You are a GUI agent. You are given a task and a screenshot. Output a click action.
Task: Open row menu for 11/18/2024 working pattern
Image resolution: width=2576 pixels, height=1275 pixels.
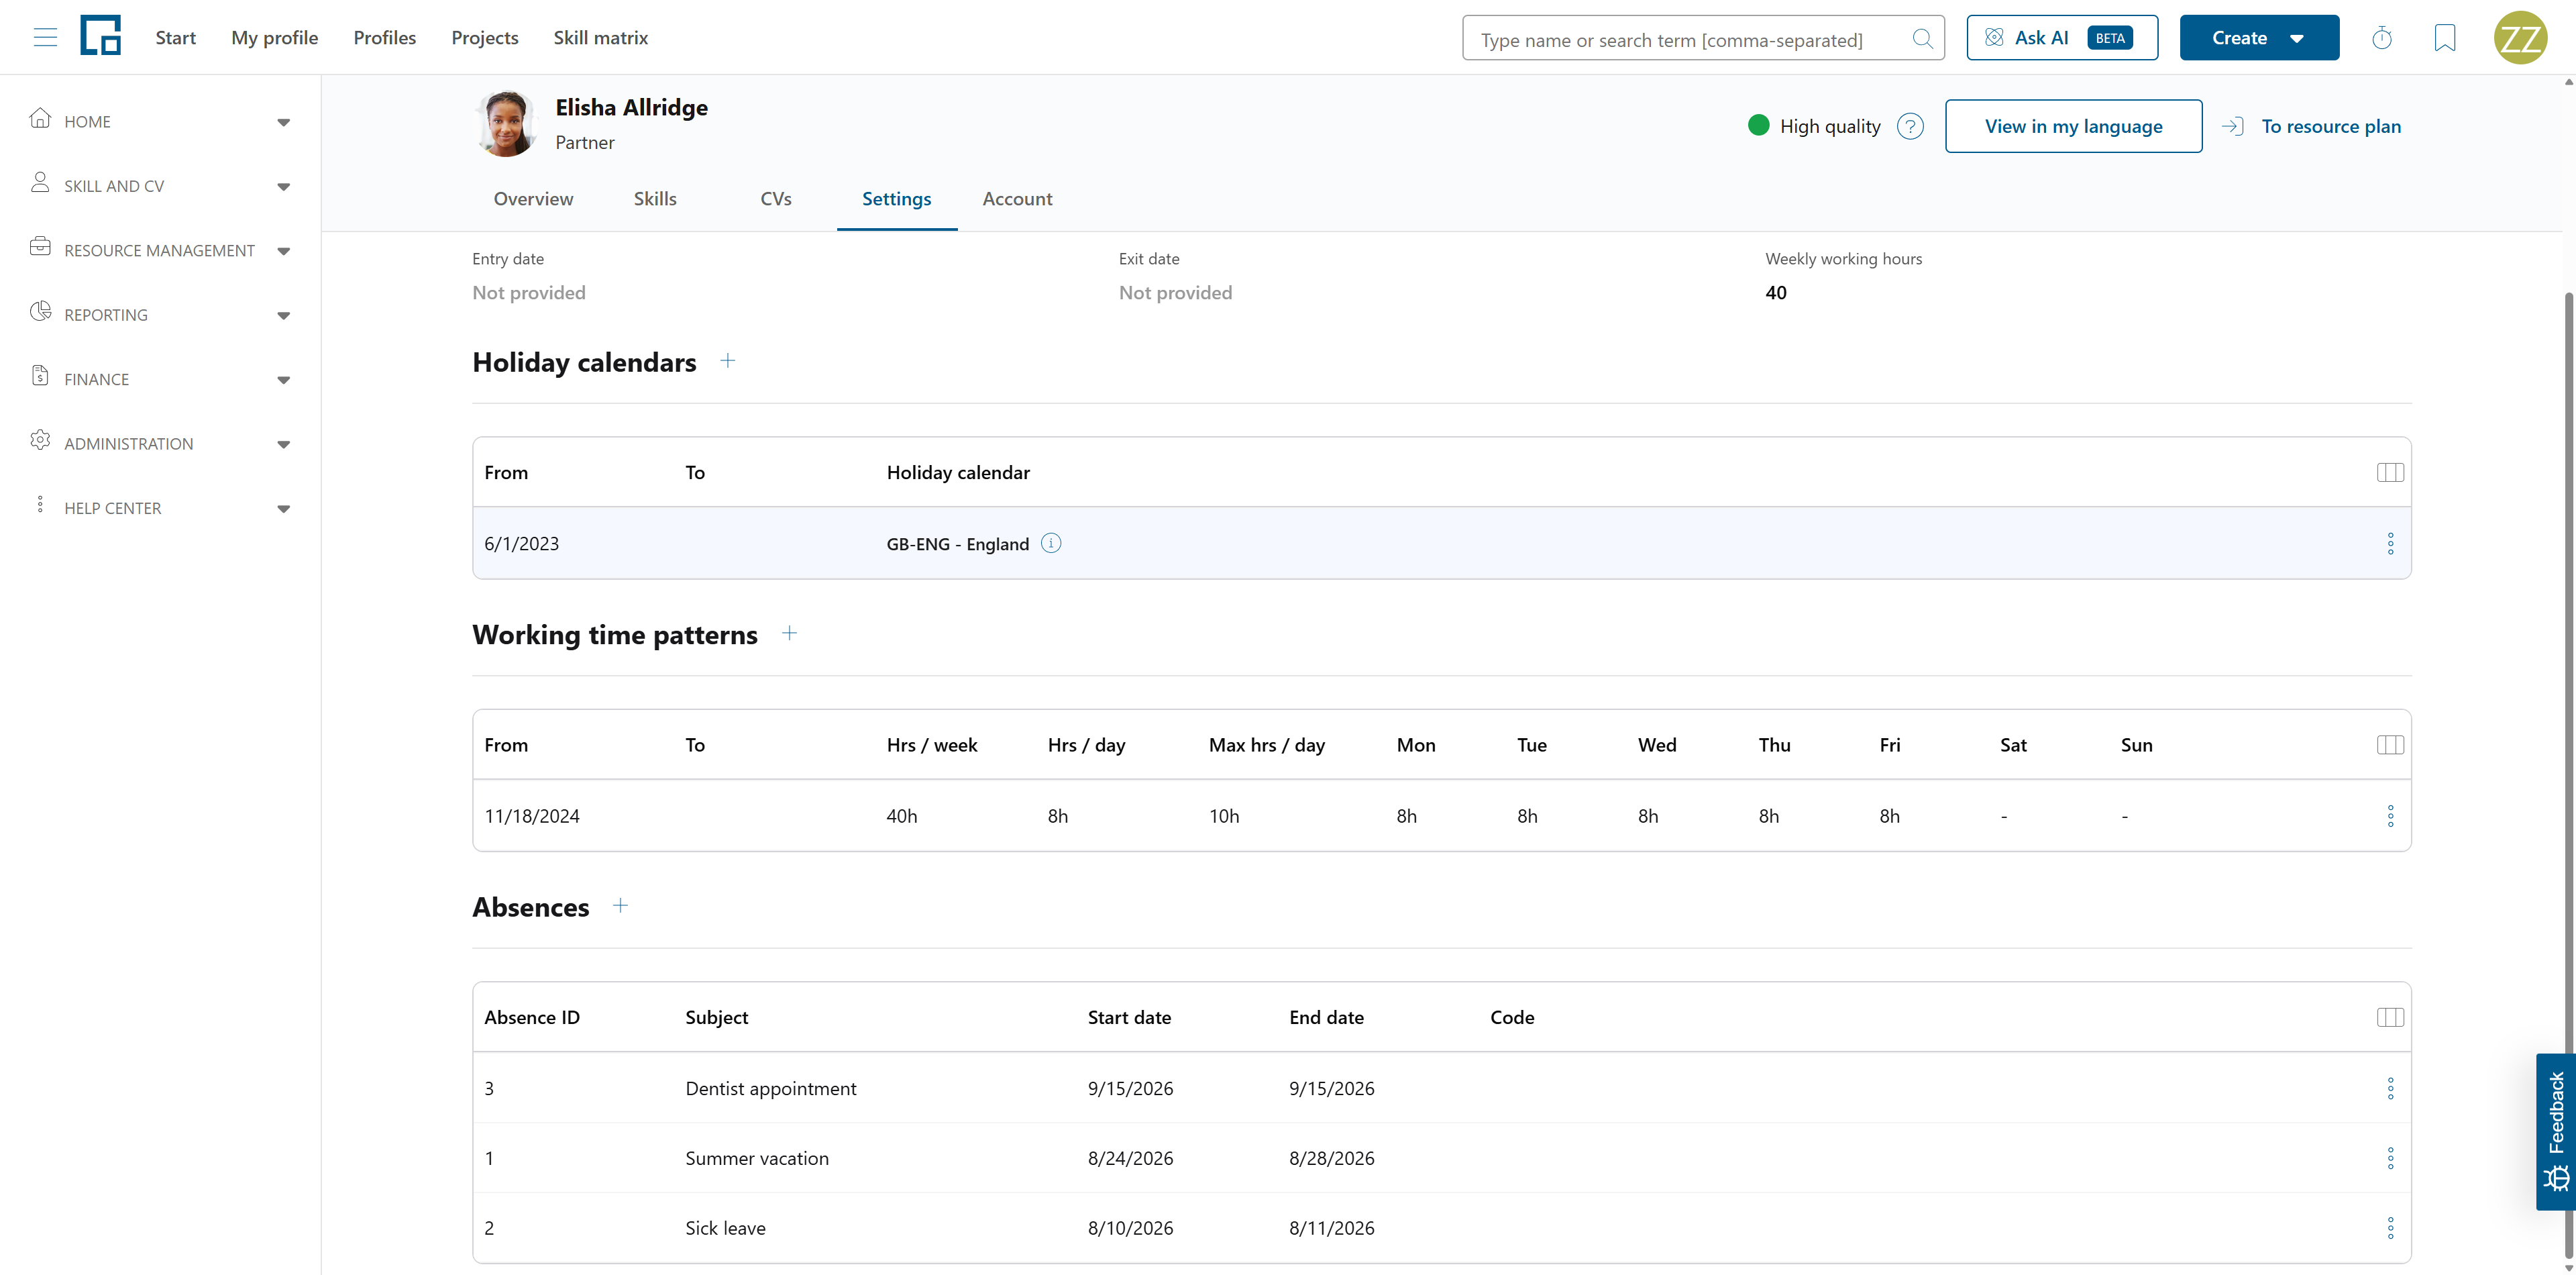coord(2390,816)
